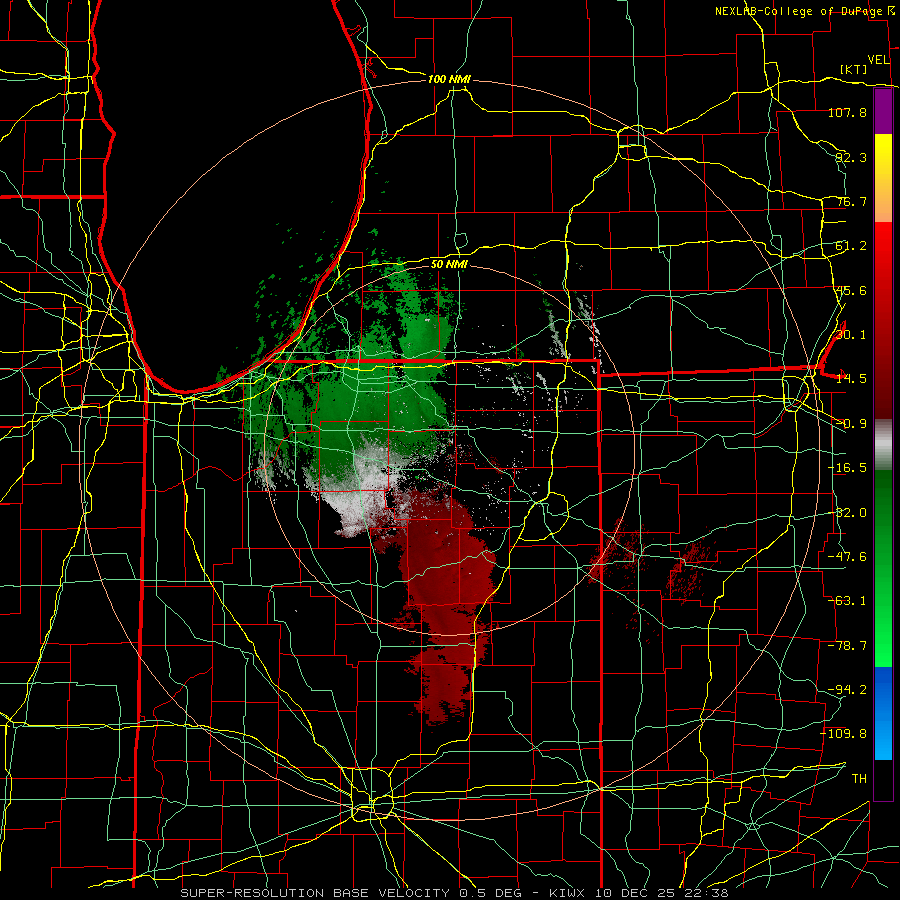Click the TH label below the color bar

click(859, 779)
